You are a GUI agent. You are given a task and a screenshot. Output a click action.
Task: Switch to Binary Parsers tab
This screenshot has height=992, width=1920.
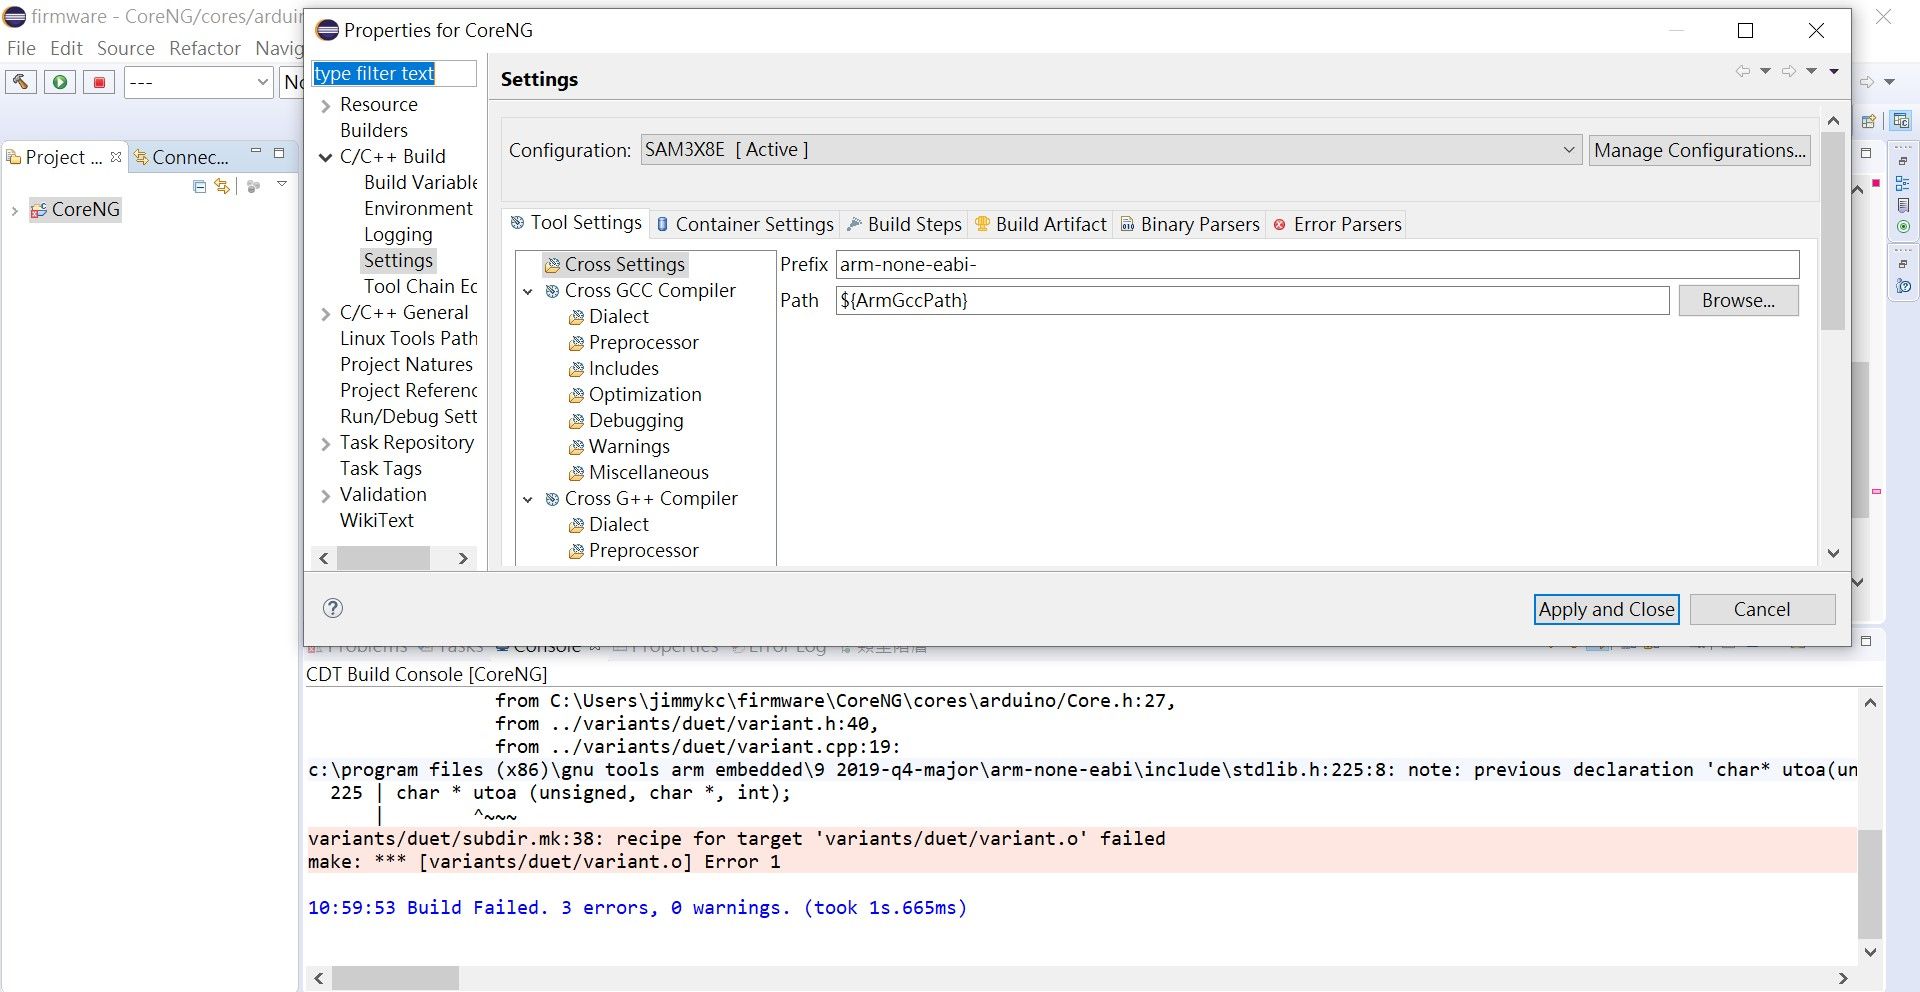tap(1190, 224)
